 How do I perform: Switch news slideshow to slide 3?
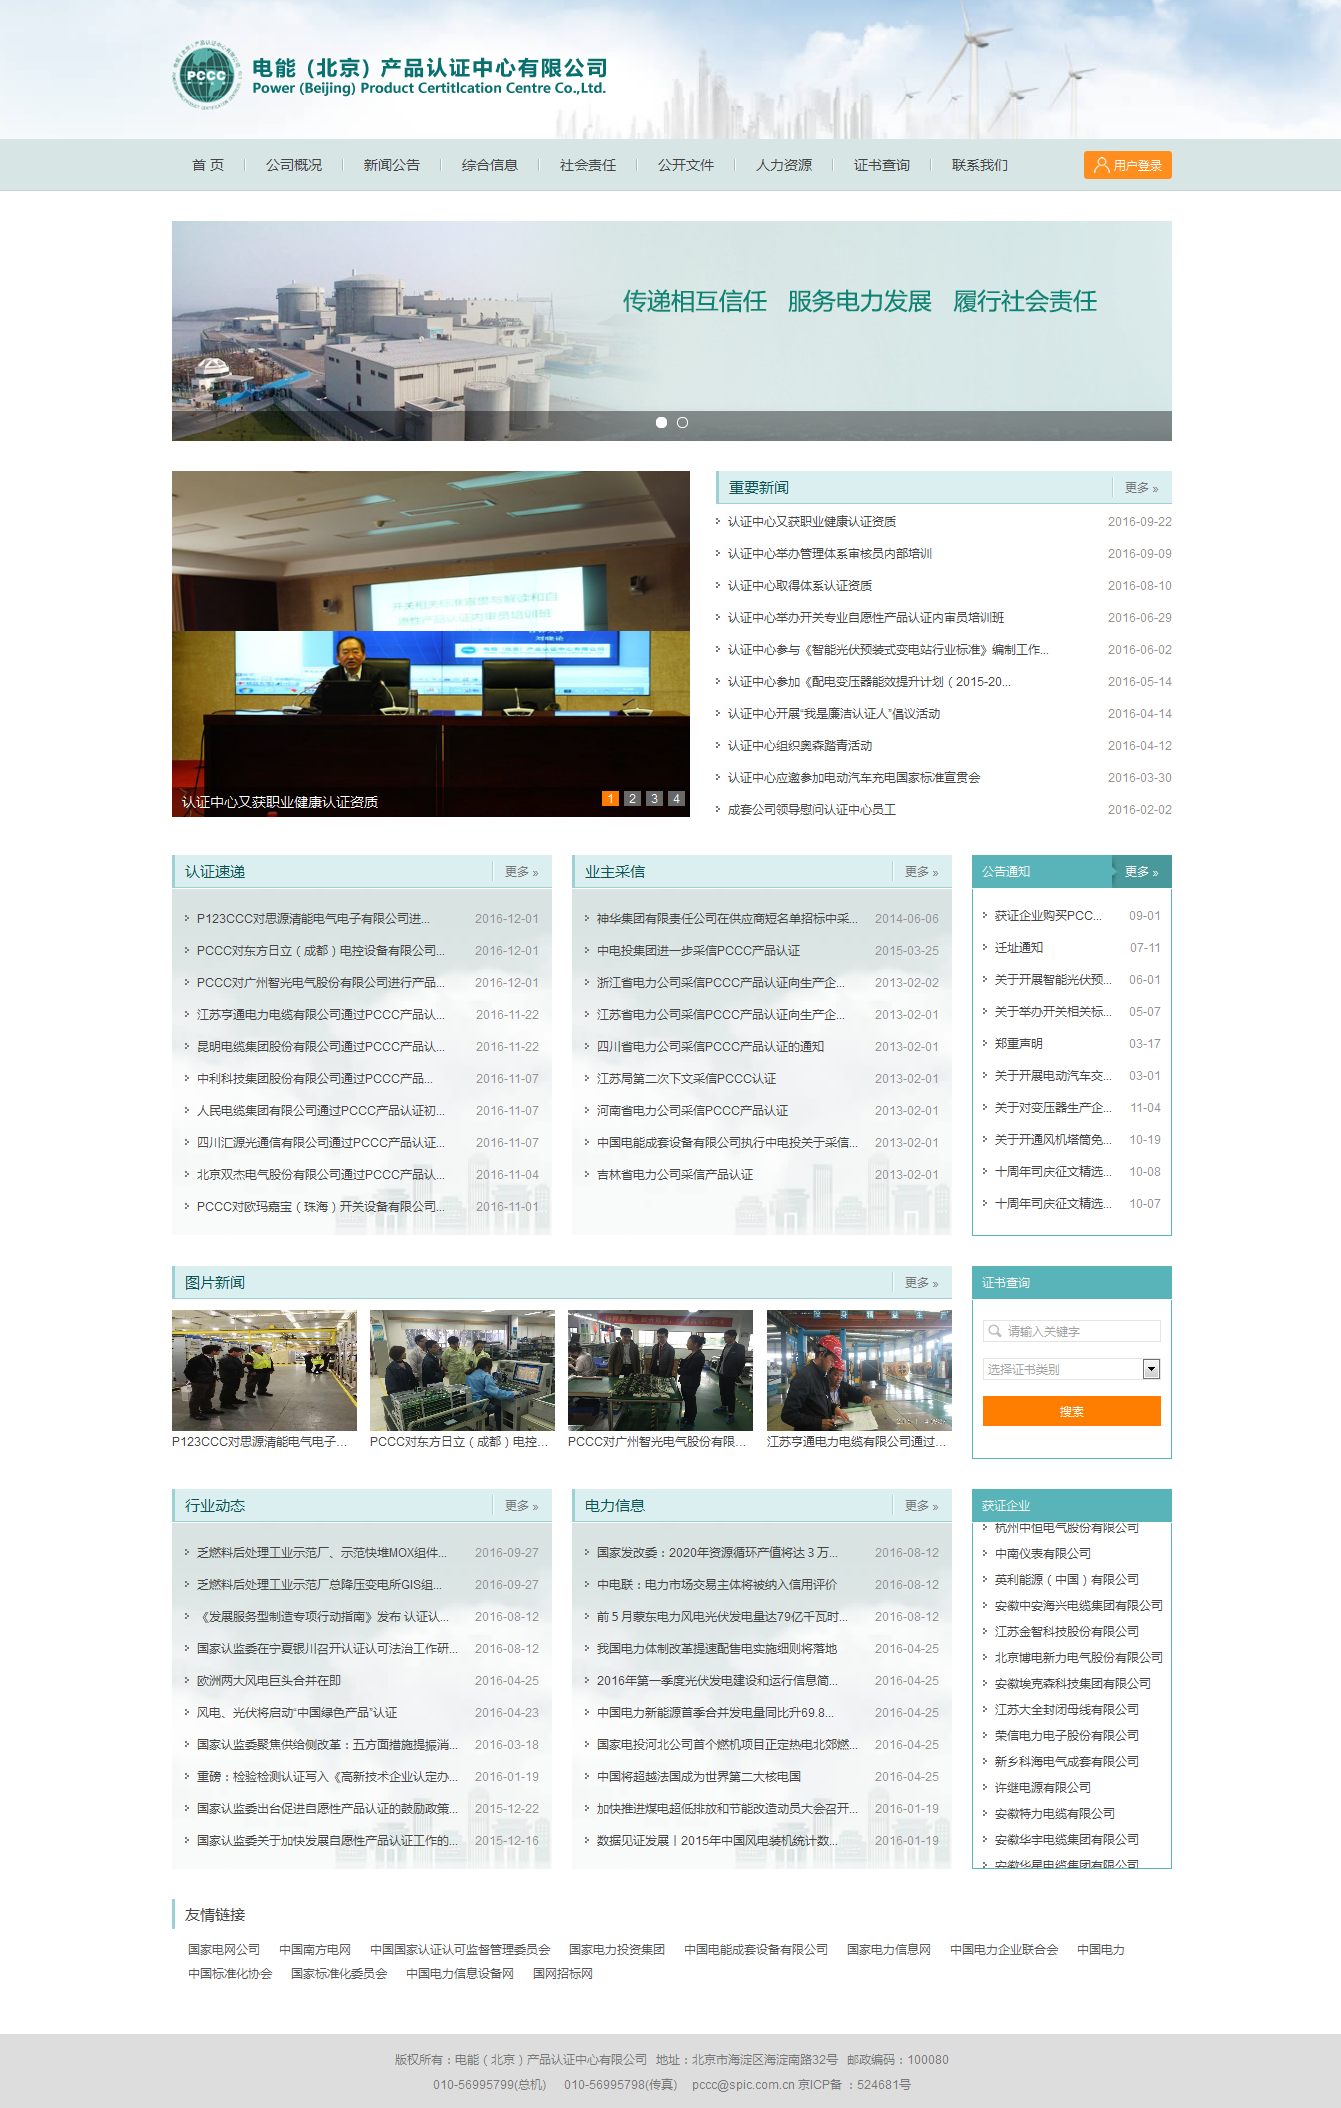tap(654, 798)
